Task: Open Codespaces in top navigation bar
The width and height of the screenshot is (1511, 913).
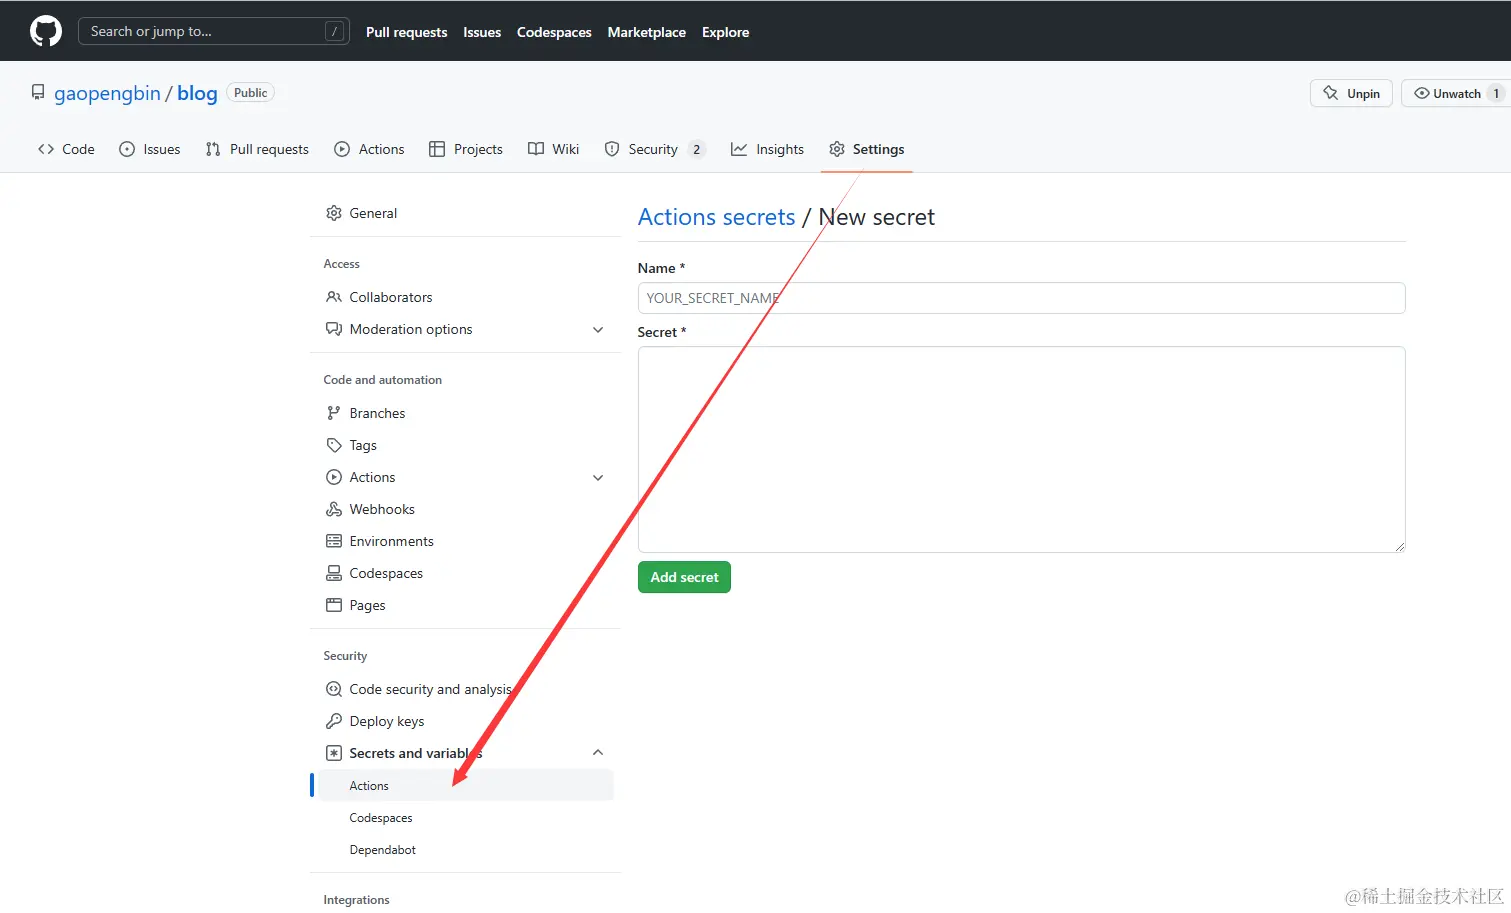Action: (x=554, y=32)
